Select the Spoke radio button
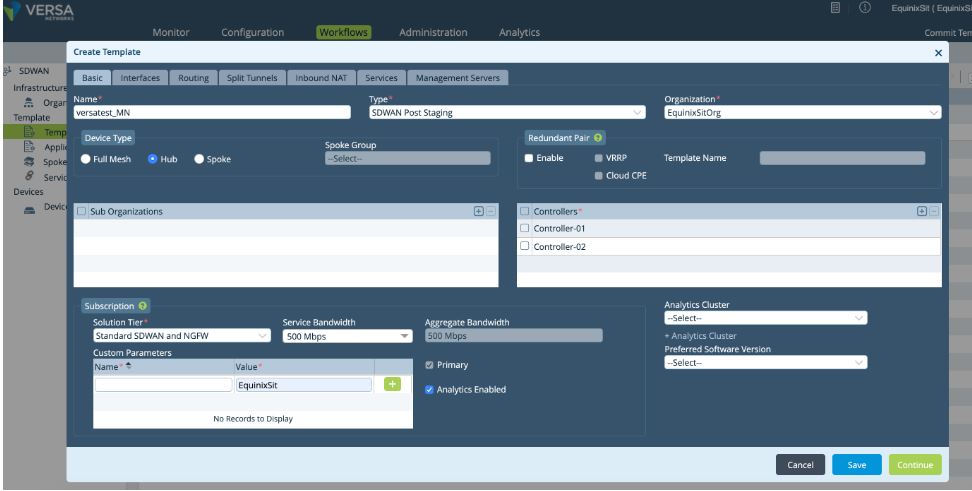972x491 pixels. click(x=199, y=159)
